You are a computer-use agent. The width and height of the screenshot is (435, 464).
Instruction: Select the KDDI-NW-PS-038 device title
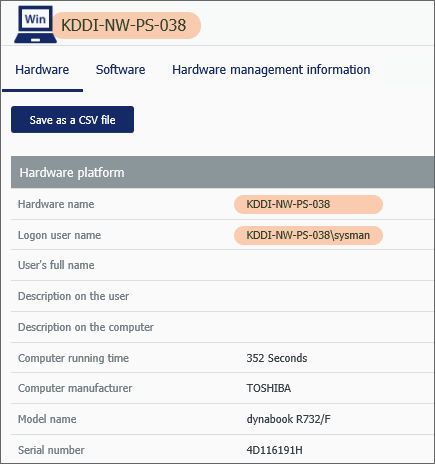pyautogui.click(x=124, y=25)
